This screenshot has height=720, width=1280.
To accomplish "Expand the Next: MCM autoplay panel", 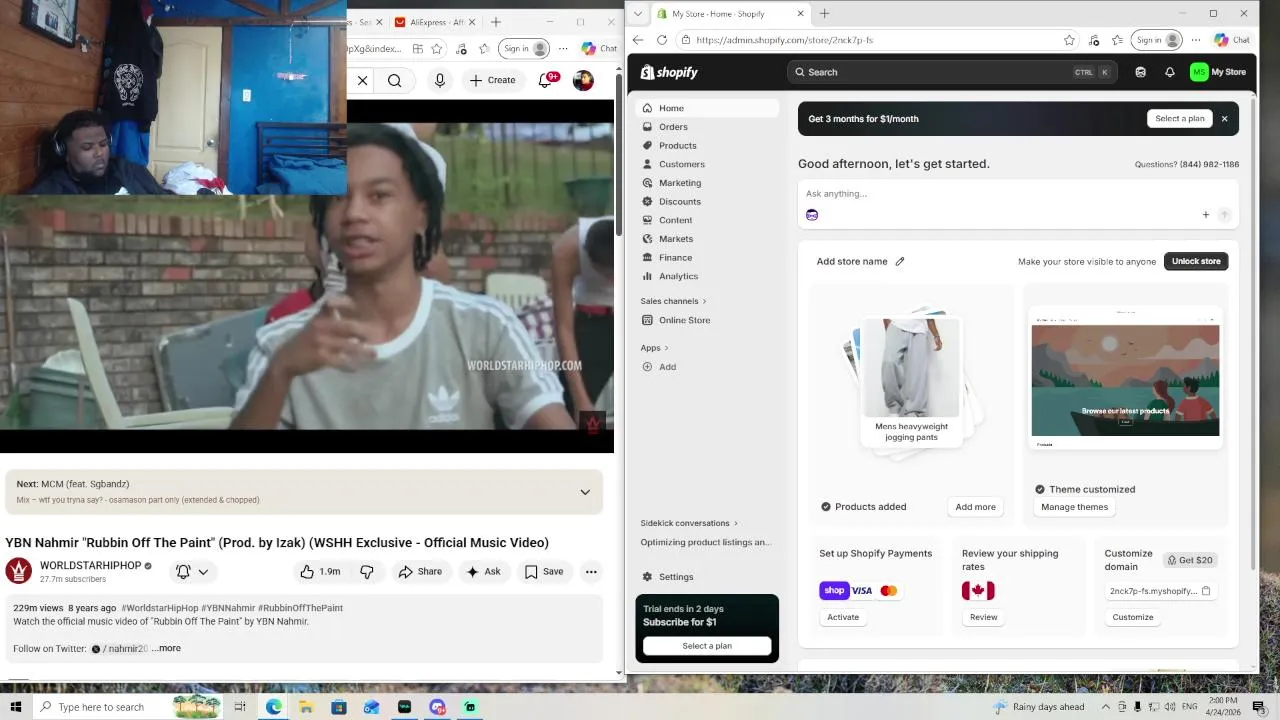I will click(x=585, y=492).
